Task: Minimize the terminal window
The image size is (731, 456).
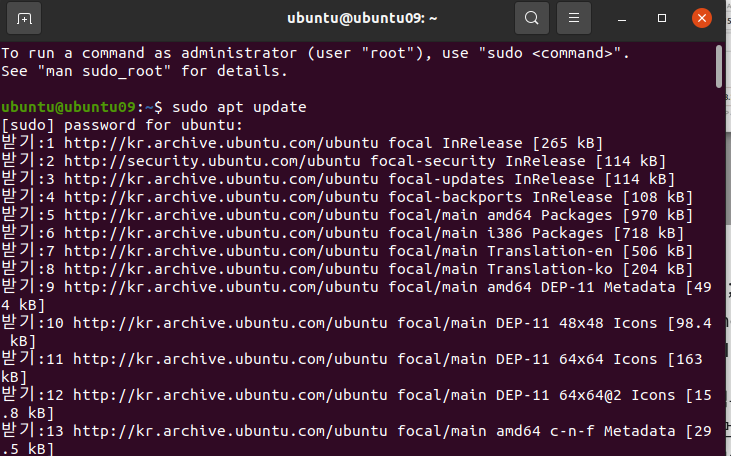Action: (x=621, y=19)
